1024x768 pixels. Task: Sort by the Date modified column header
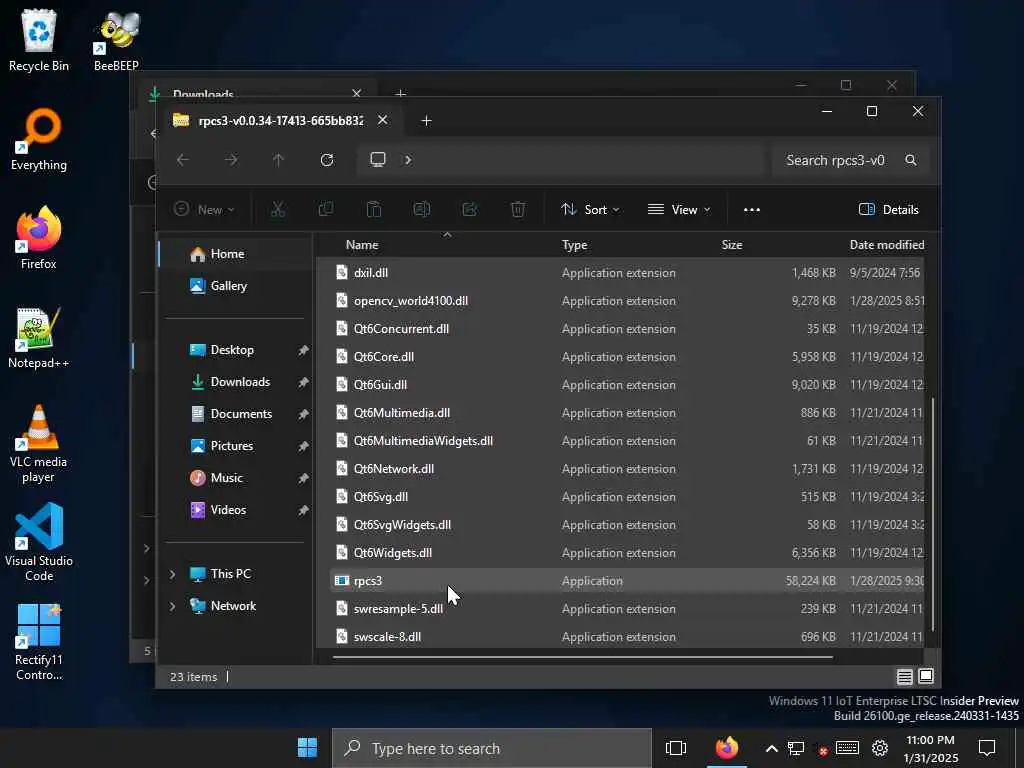coord(887,245)
